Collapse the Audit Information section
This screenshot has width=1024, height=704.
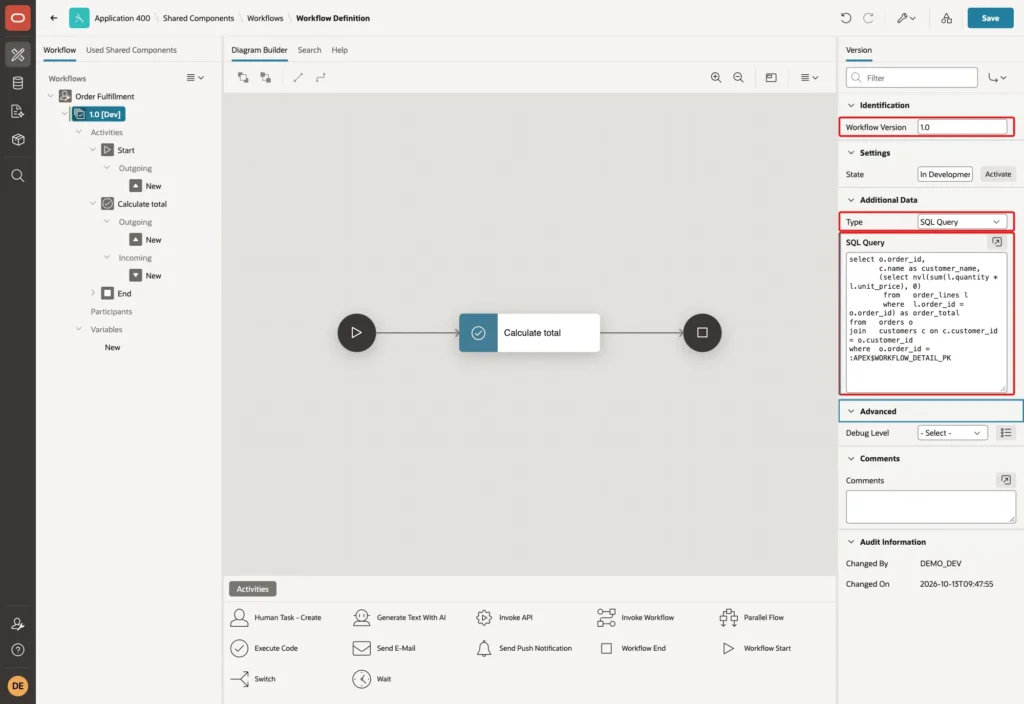tap(850, 541)
